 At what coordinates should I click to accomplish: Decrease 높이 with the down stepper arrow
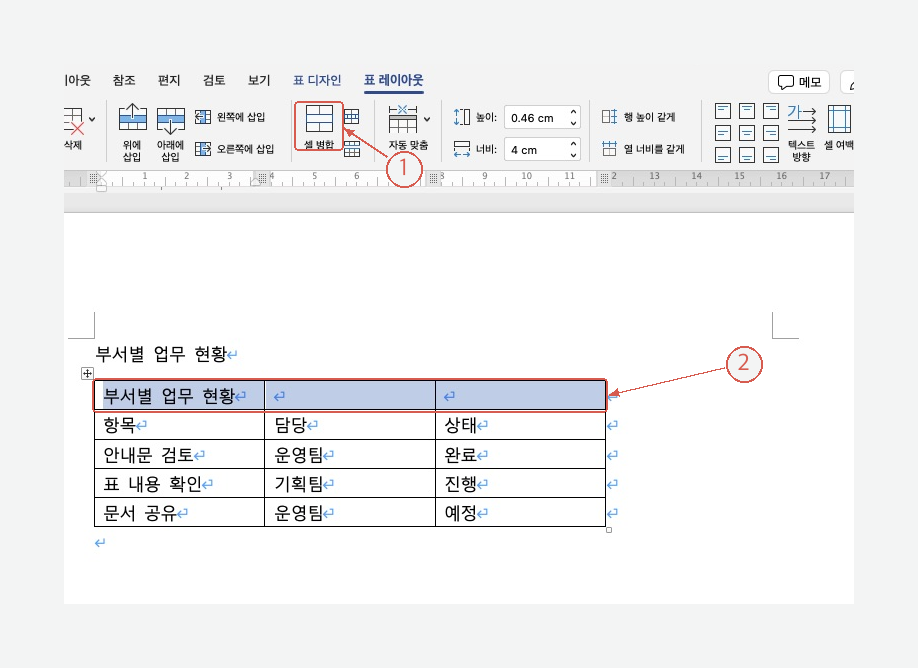point(574,123)
